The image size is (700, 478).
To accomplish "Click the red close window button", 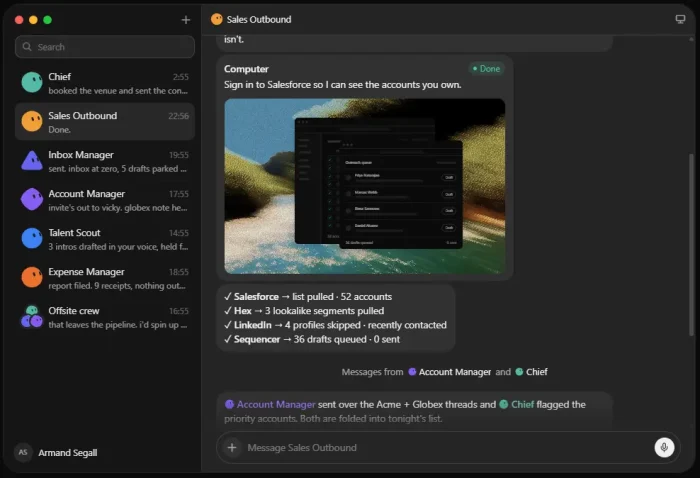I will (x=19, y=20).
